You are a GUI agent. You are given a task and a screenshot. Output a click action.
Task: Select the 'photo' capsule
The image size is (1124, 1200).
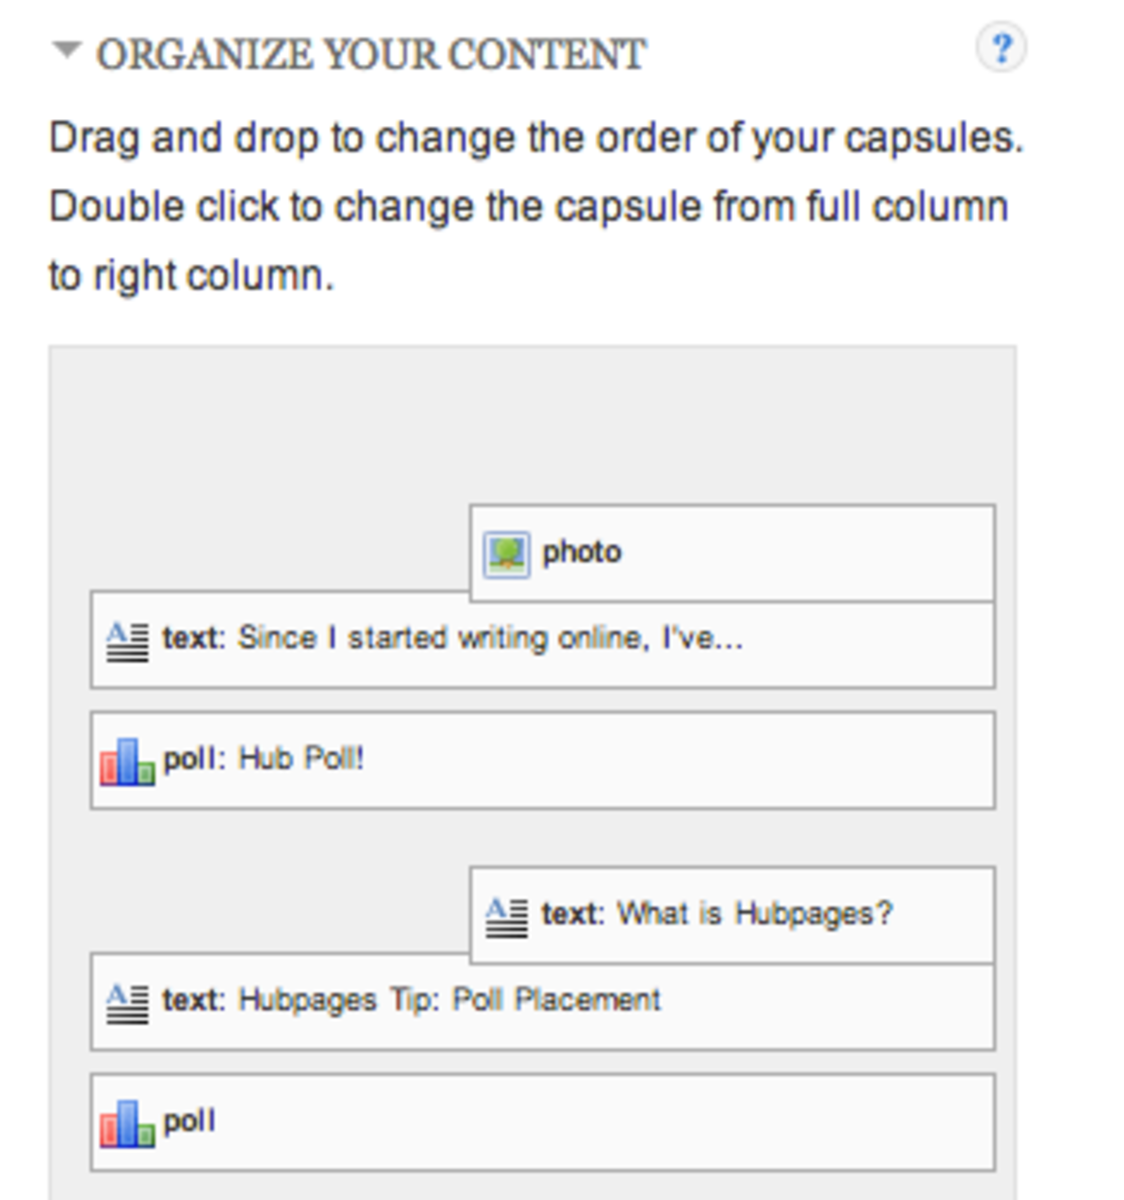click(730, 551)
